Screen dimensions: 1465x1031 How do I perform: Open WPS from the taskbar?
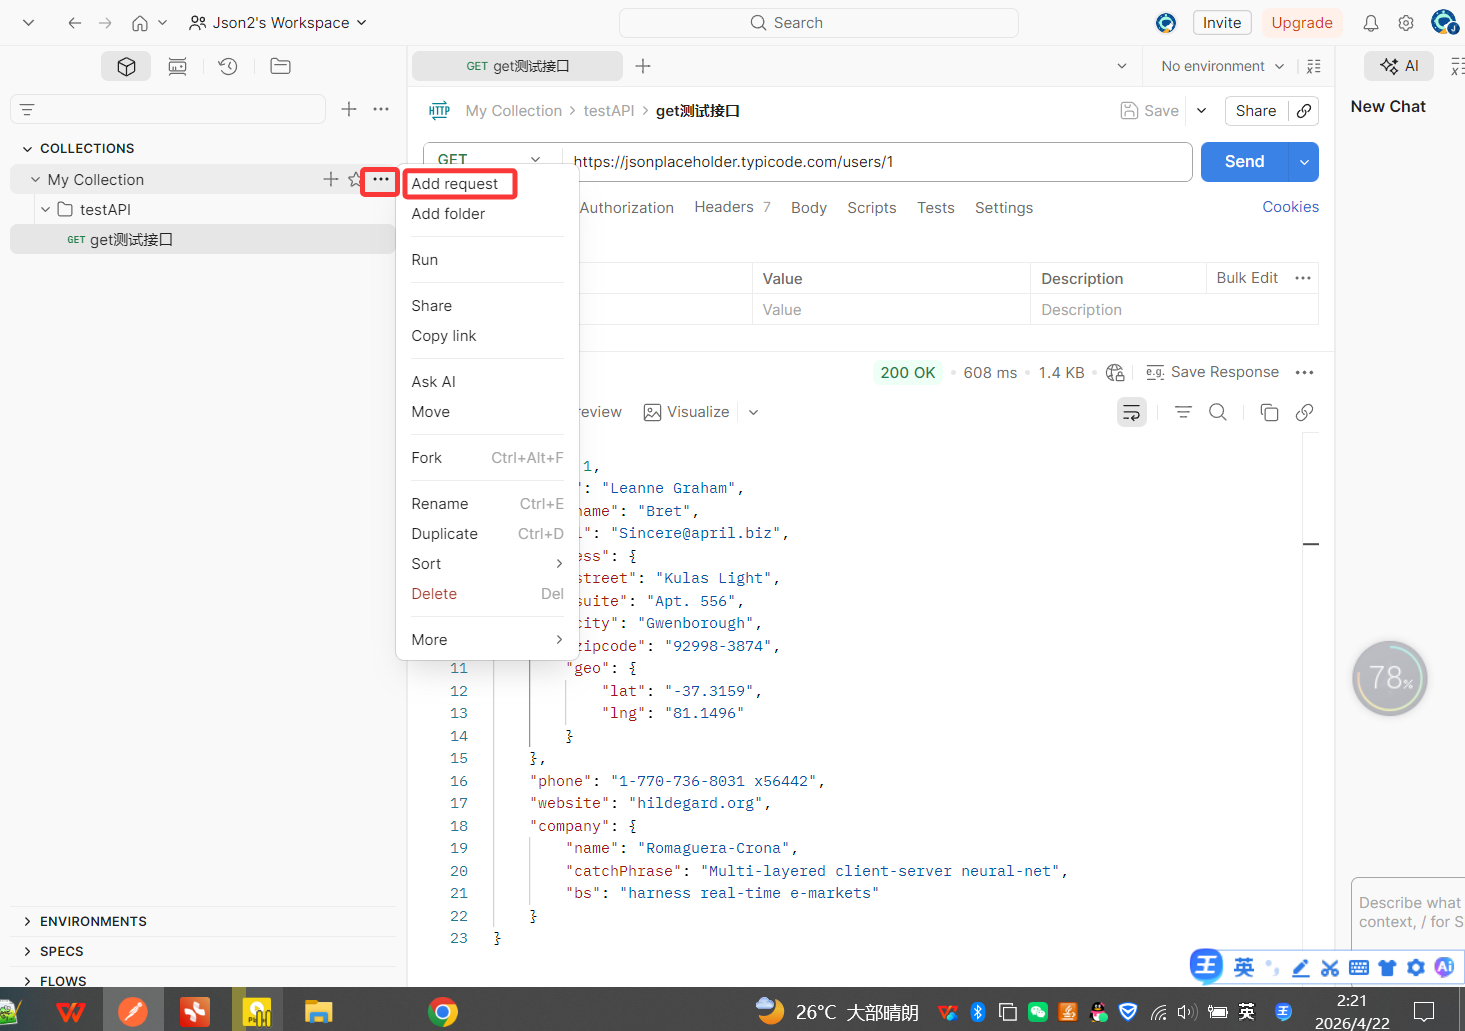click(70, 1012)
